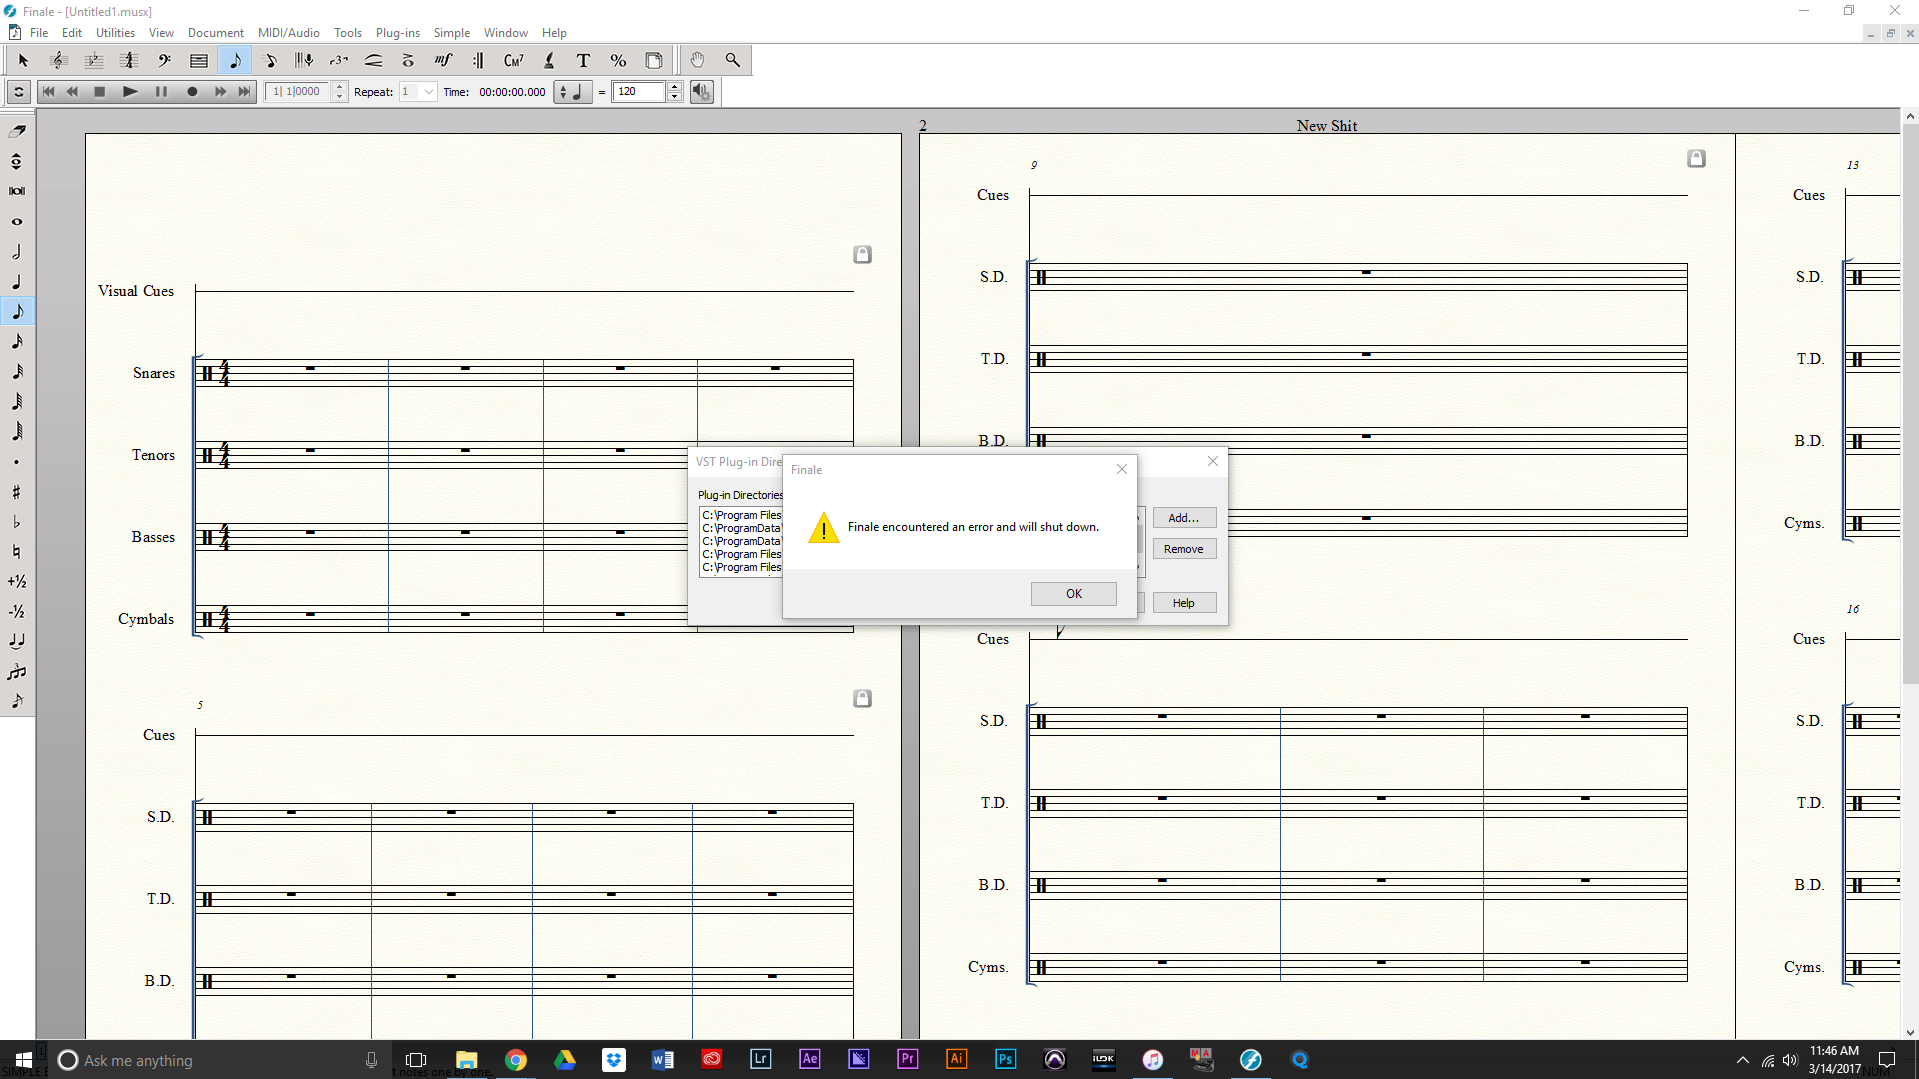Image resolution: width=1919 pixels, height=1079 pixels.
Task: Open the tempo beat-unit note selector
Action: click(x=572, y=92)
